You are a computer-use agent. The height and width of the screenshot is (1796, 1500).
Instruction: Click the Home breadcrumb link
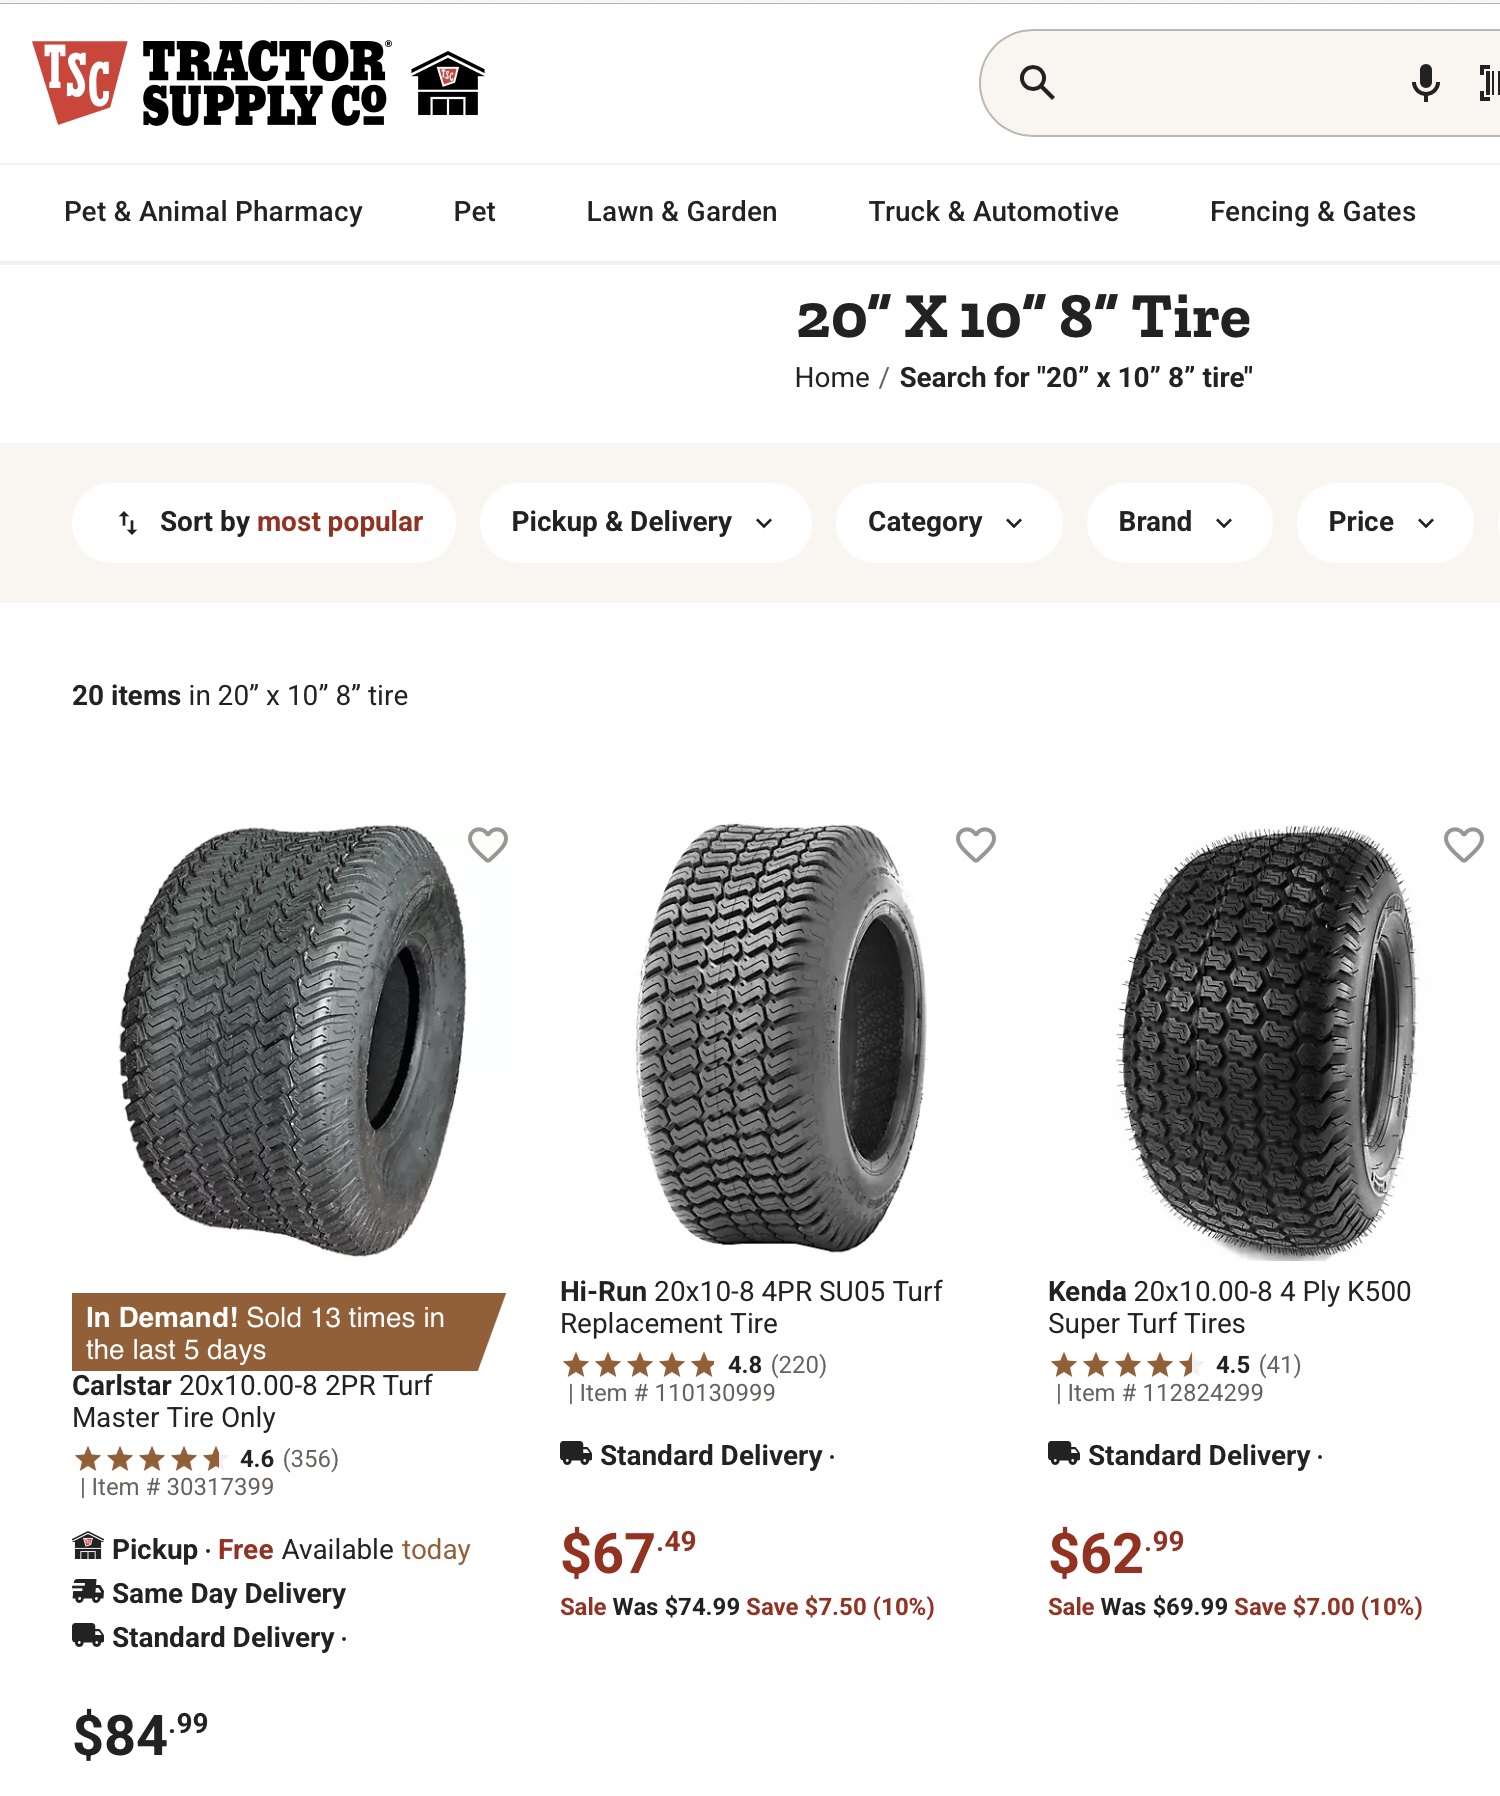coord(831,378)
